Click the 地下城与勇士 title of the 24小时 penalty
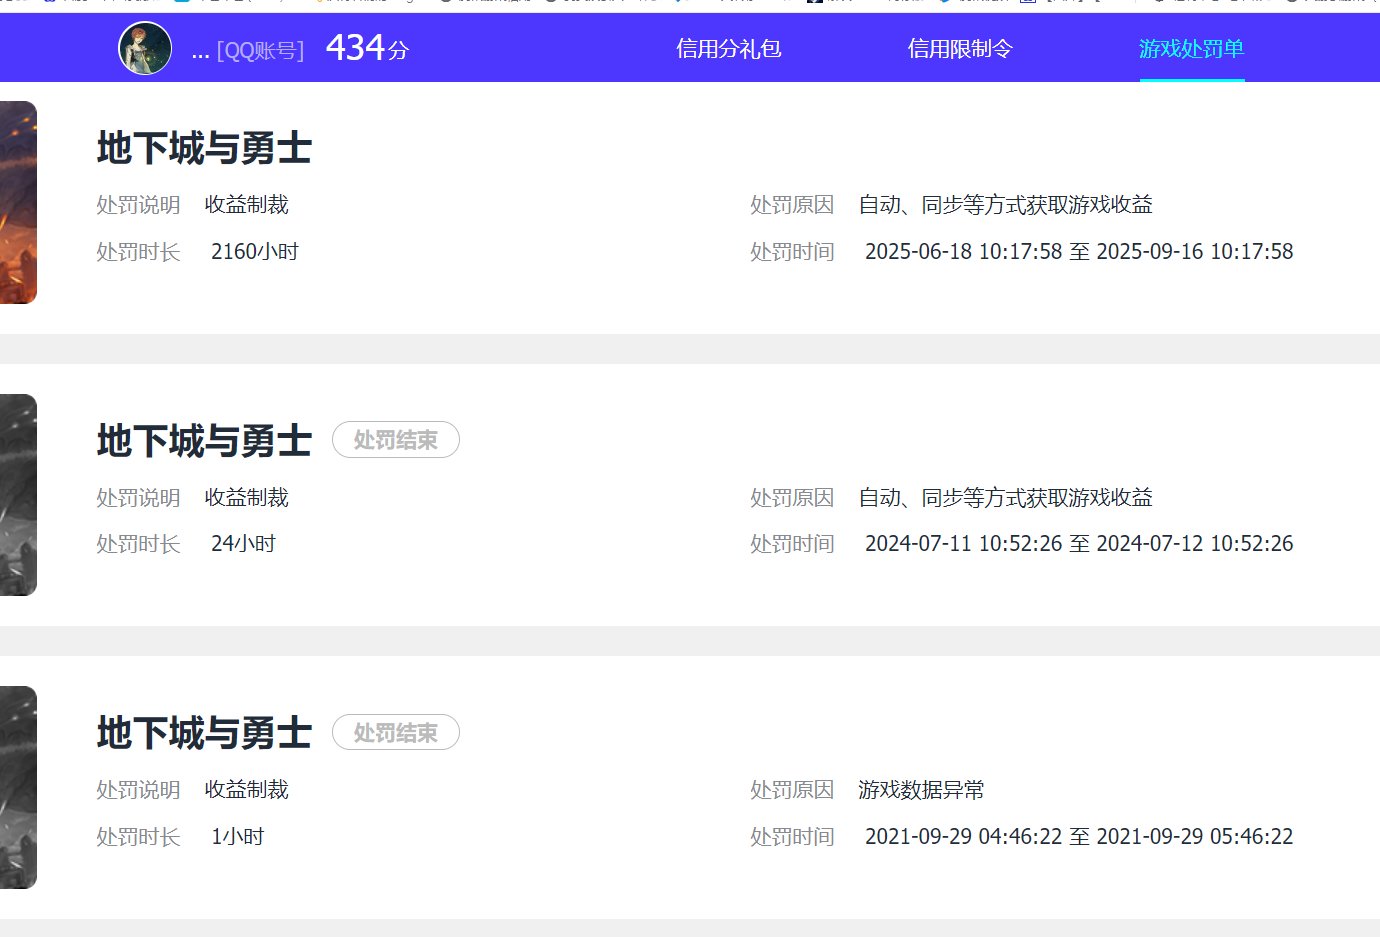The width and height of the screenshot is (1380, 937). (x=204, y=441)
